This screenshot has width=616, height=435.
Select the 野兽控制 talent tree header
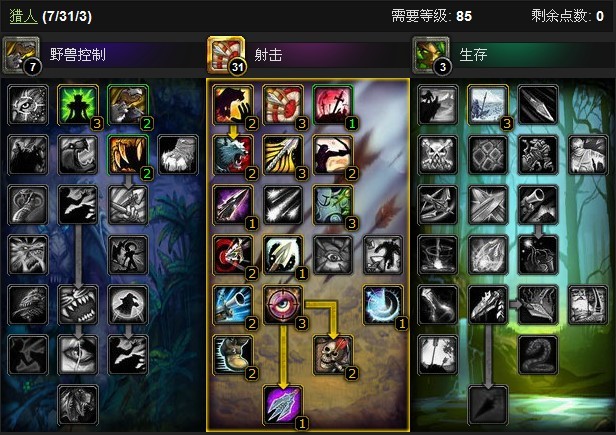coord(77,54)
